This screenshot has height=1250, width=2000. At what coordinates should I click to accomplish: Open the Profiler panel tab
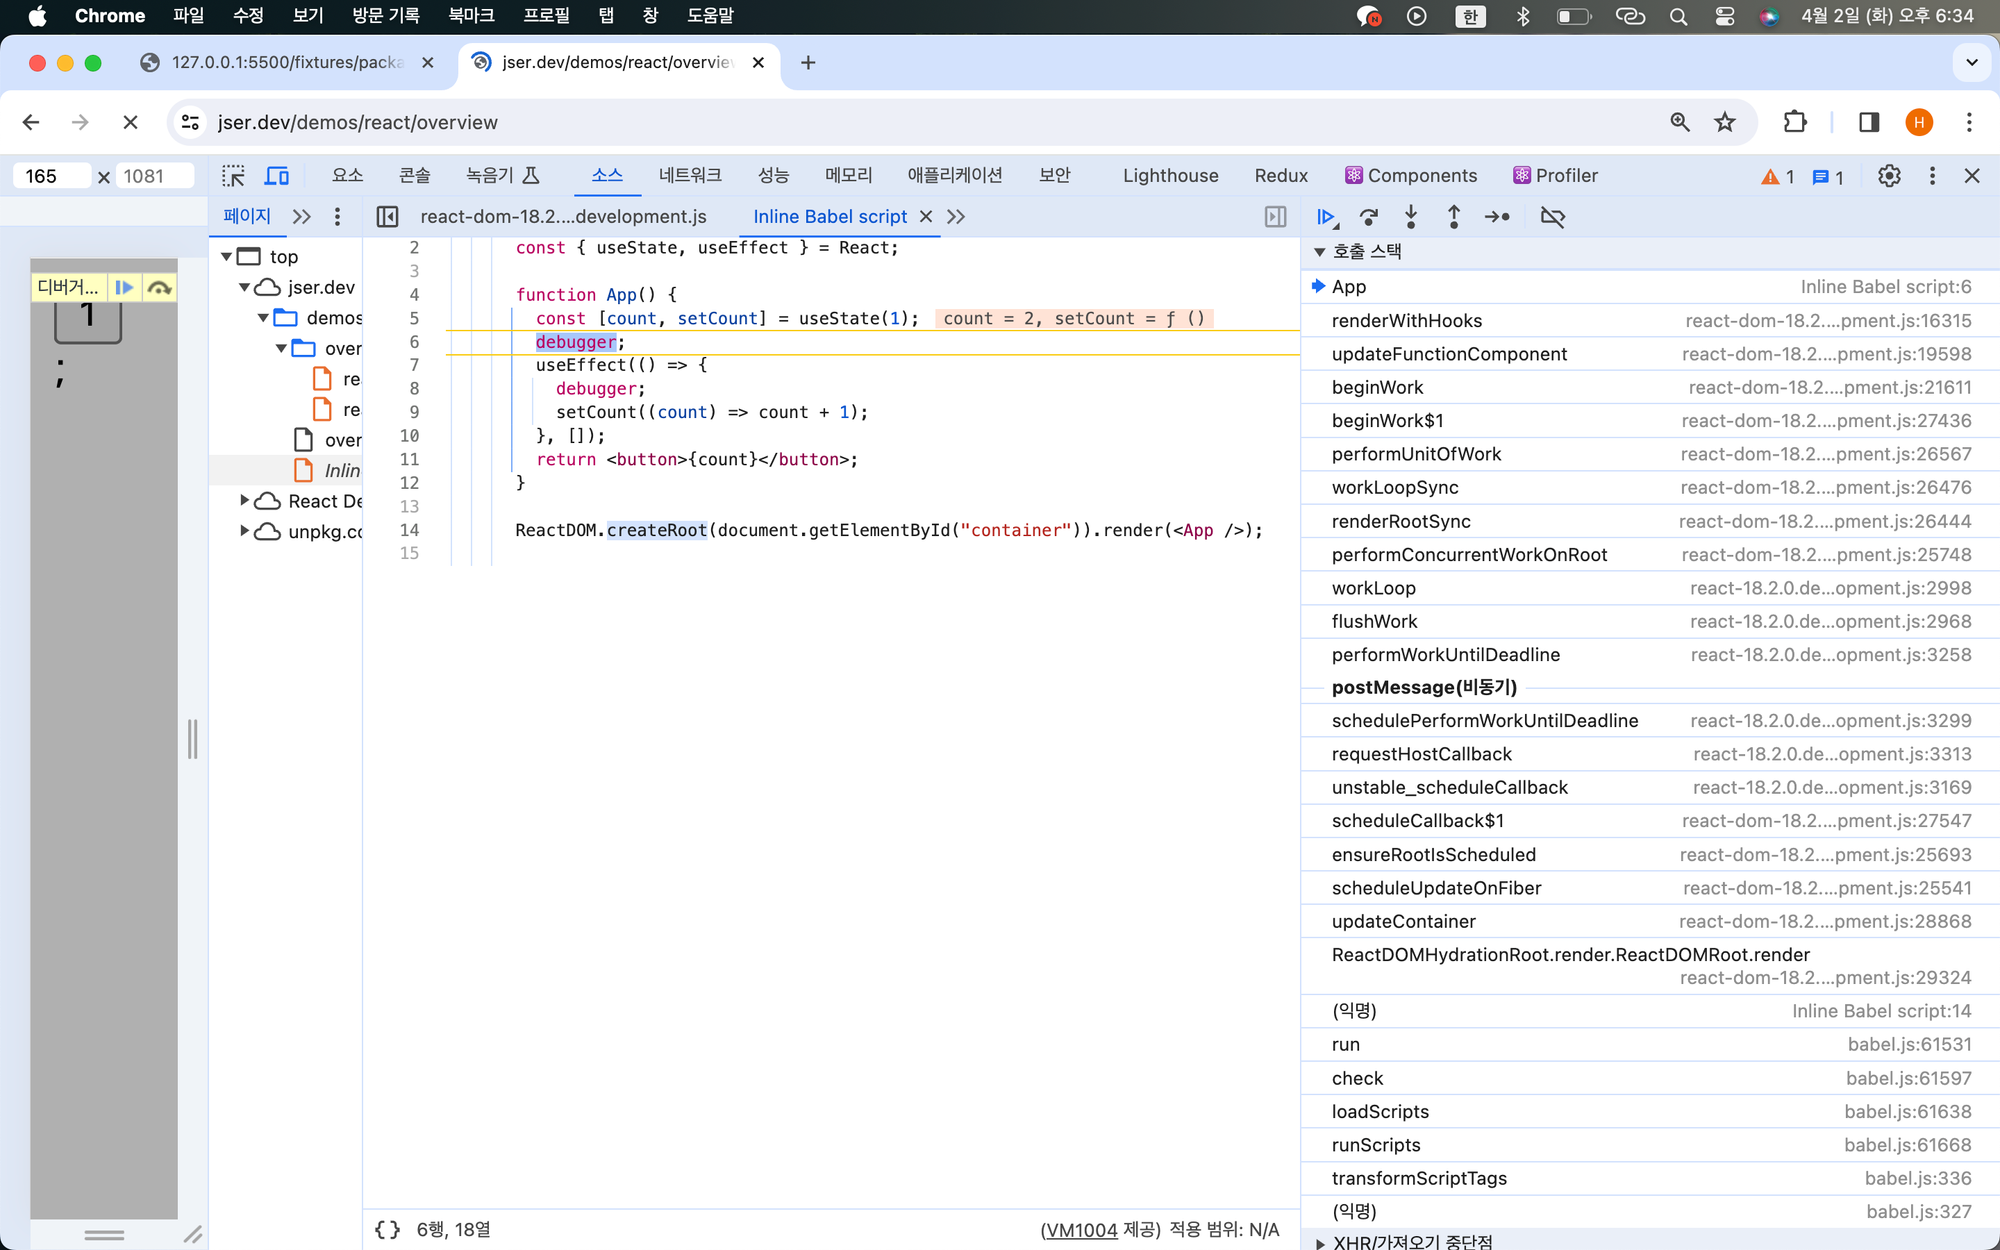1555,176
